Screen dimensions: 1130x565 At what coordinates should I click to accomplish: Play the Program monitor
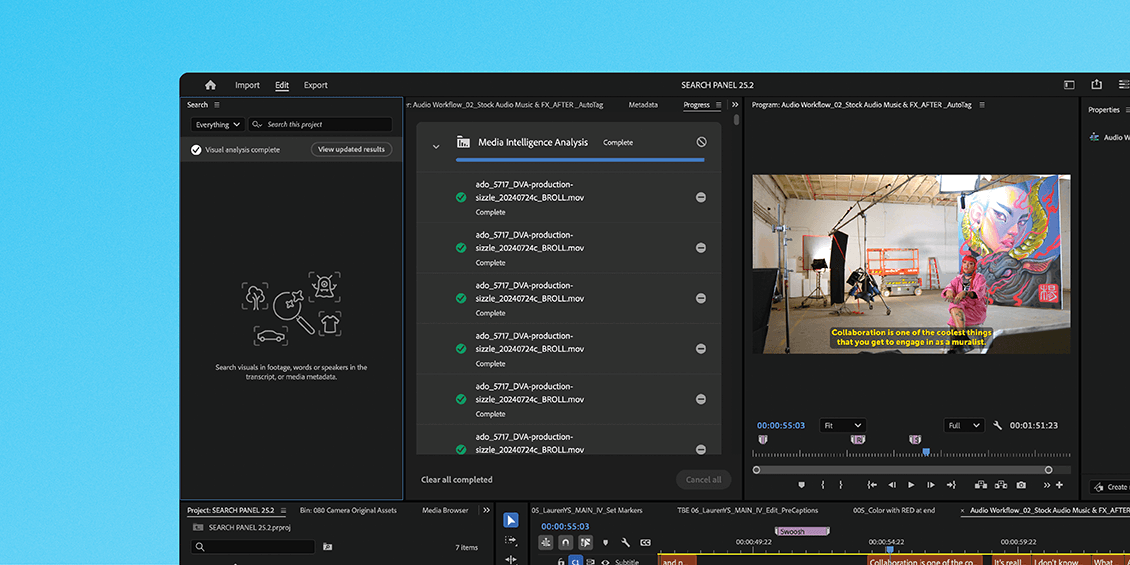coord(911,485)
